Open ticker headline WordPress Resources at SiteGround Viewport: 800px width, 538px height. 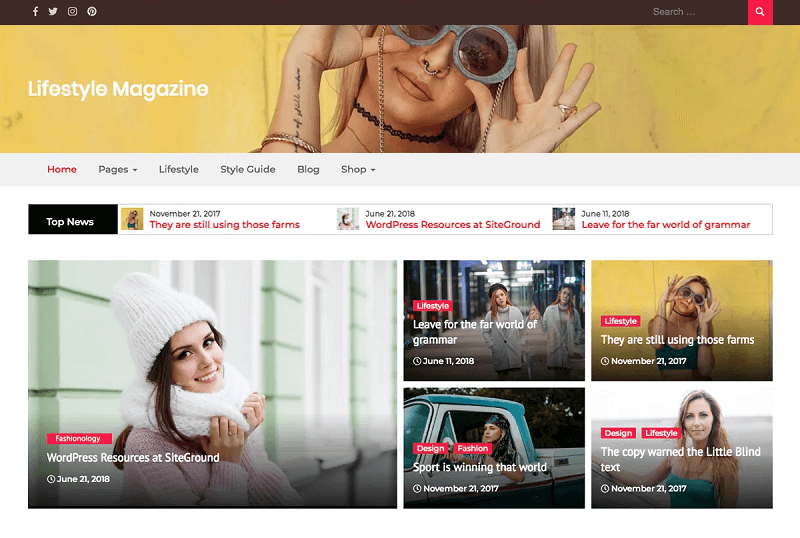[453, 225]
